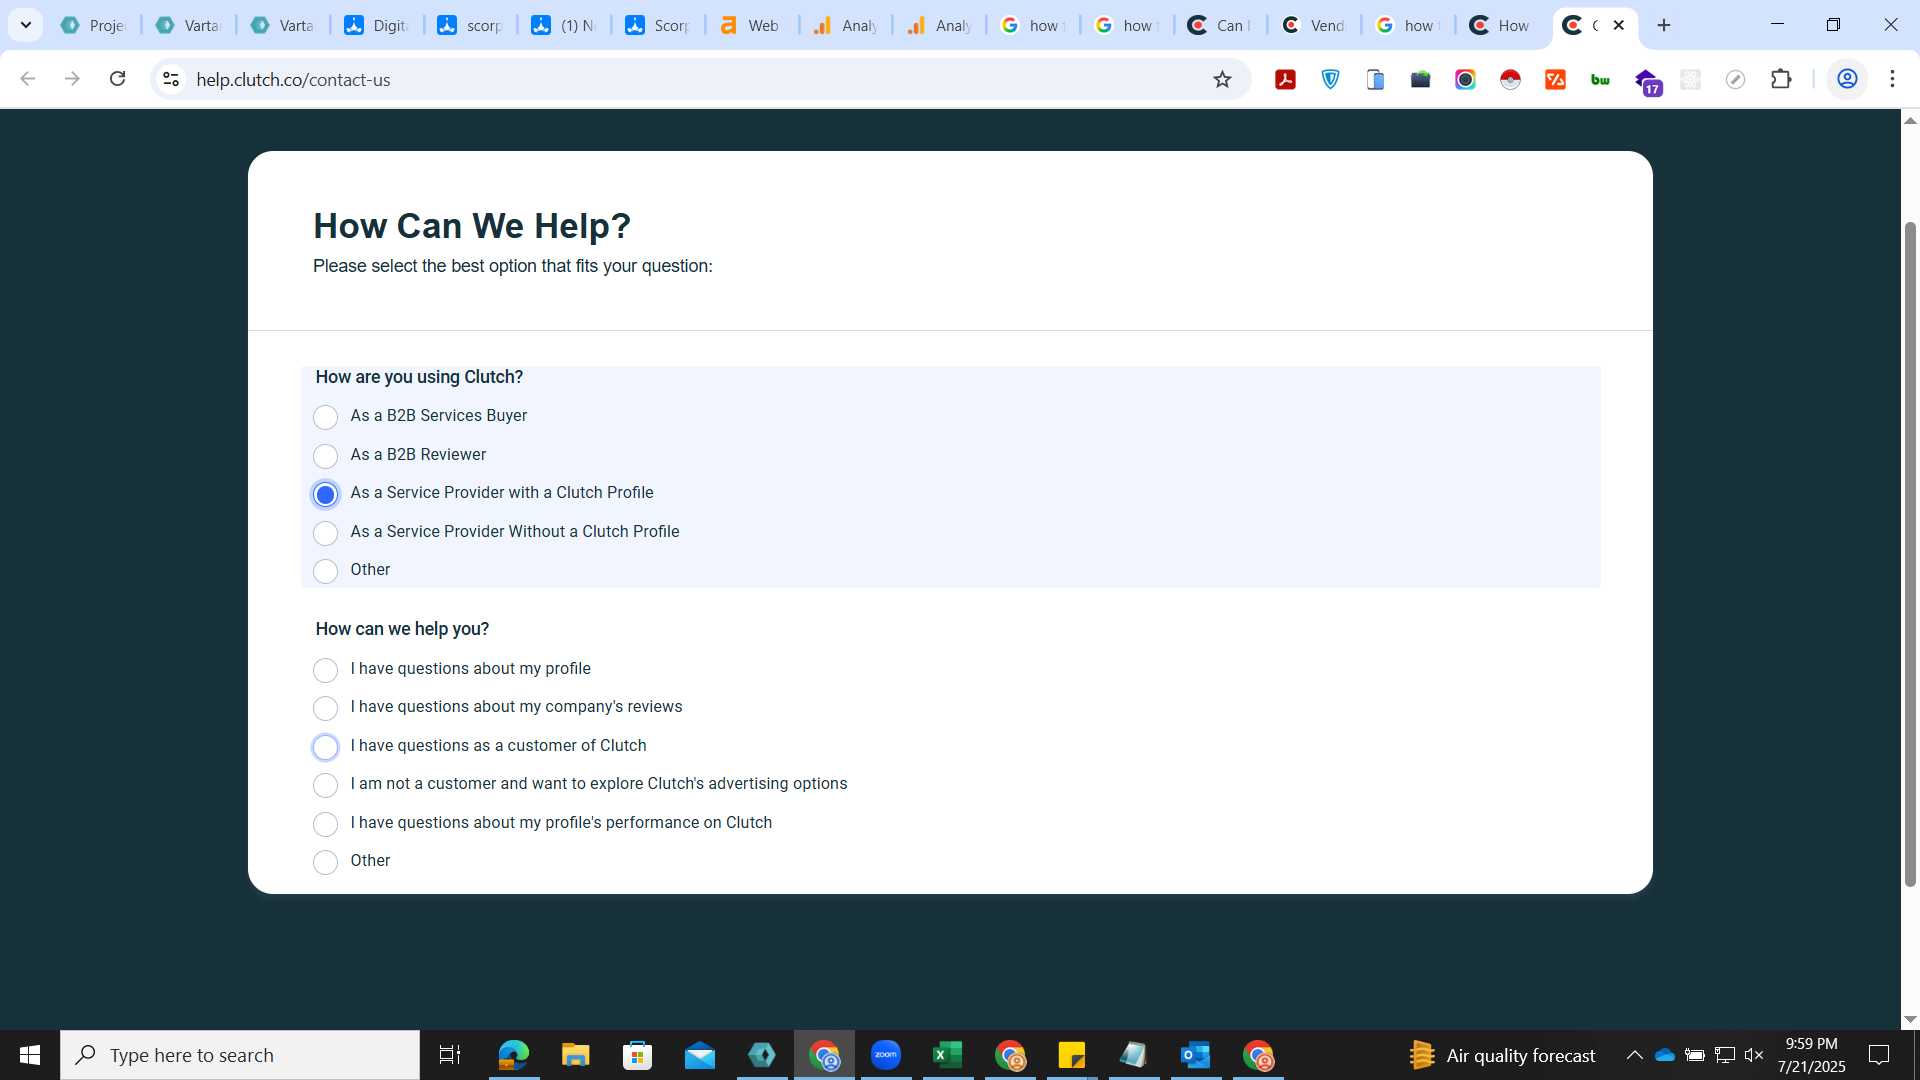Choose 'As a B2B Reviewer' radio button
The height and width of the screenshot is (1080, 1920).
click(x=325, y=456)
